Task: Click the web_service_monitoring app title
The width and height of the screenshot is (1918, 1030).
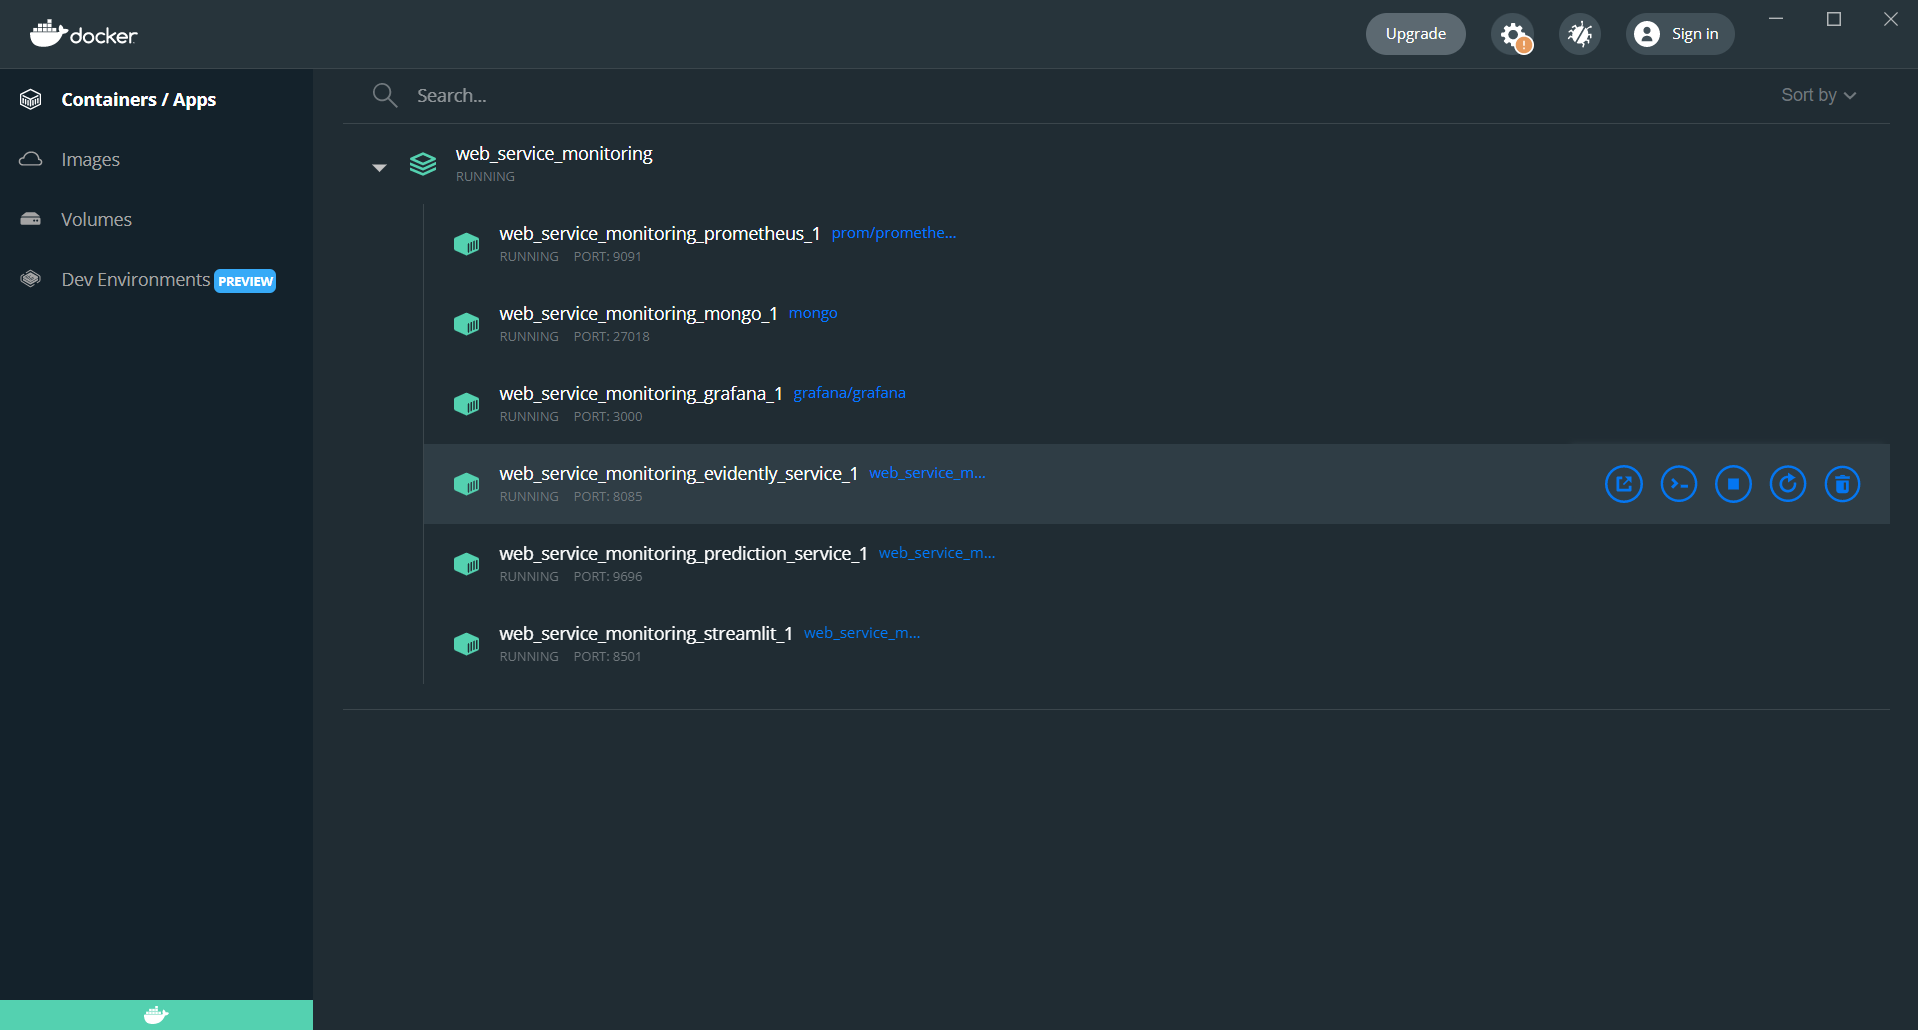Action: (554, 153)
